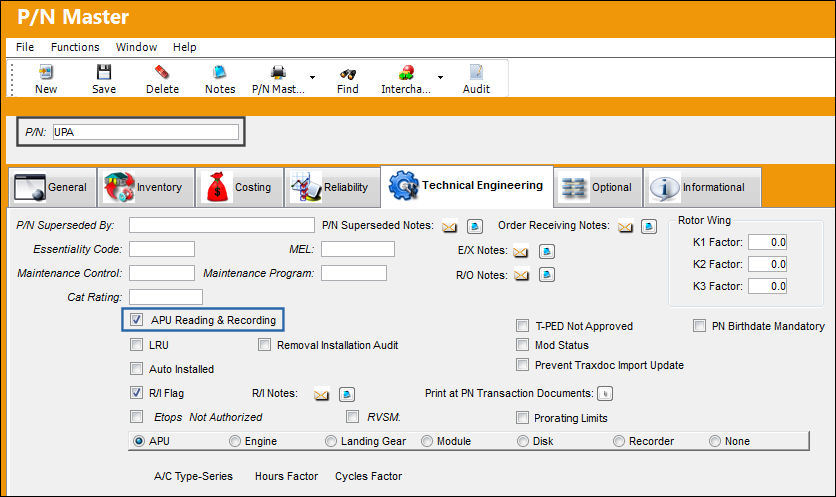Enable the LRU checkbox
This screenshot has width=836, height=497.
tap(136, 344)
